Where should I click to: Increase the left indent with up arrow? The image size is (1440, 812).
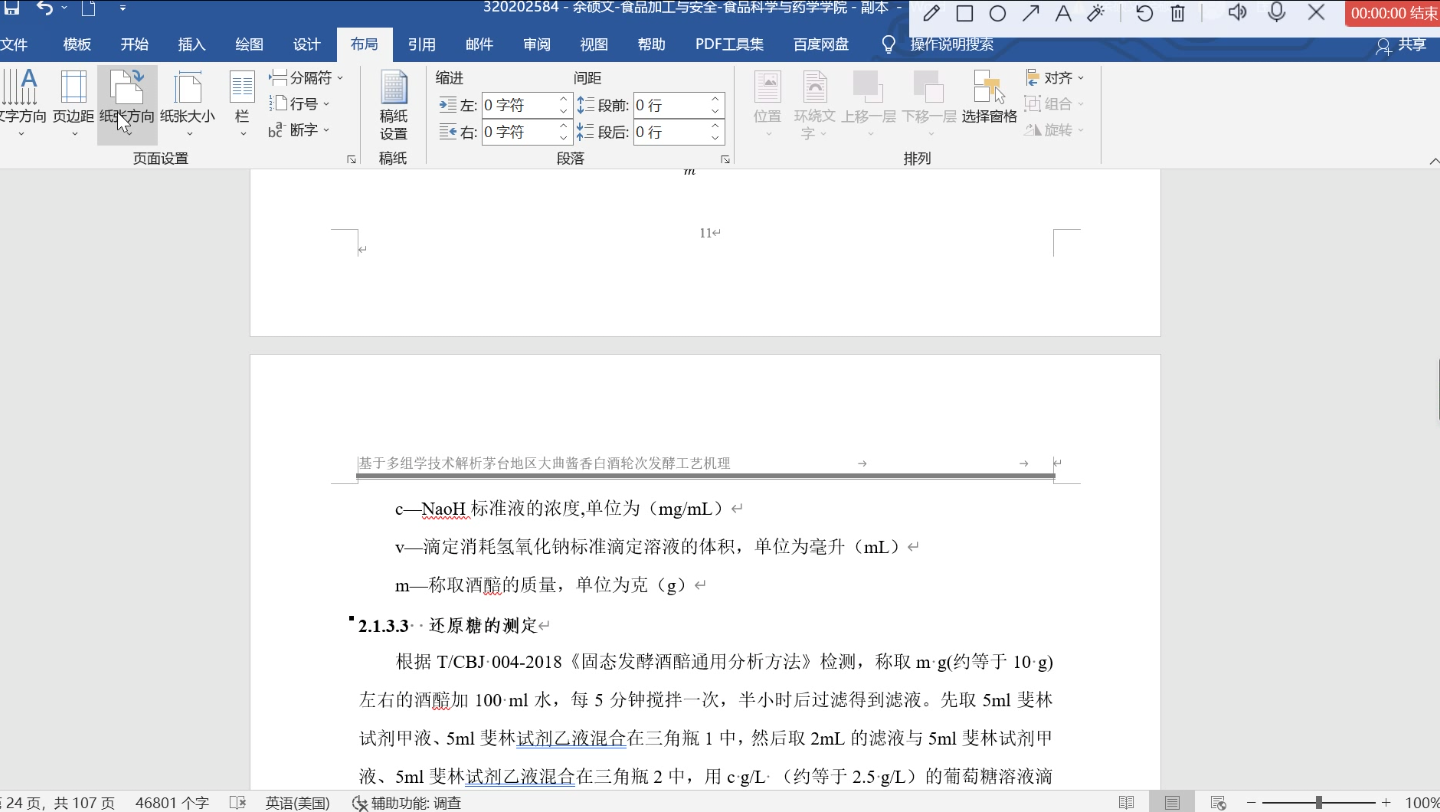(x=564, y=99)
